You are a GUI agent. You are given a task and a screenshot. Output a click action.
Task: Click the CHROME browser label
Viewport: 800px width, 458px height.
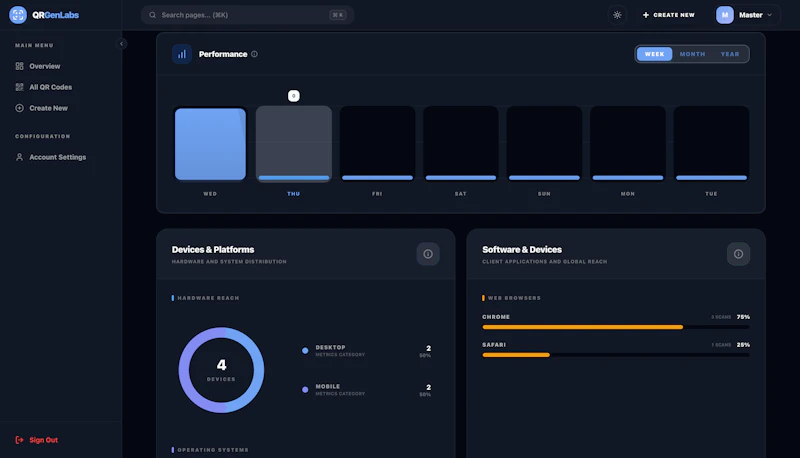(x=496, y=317)
